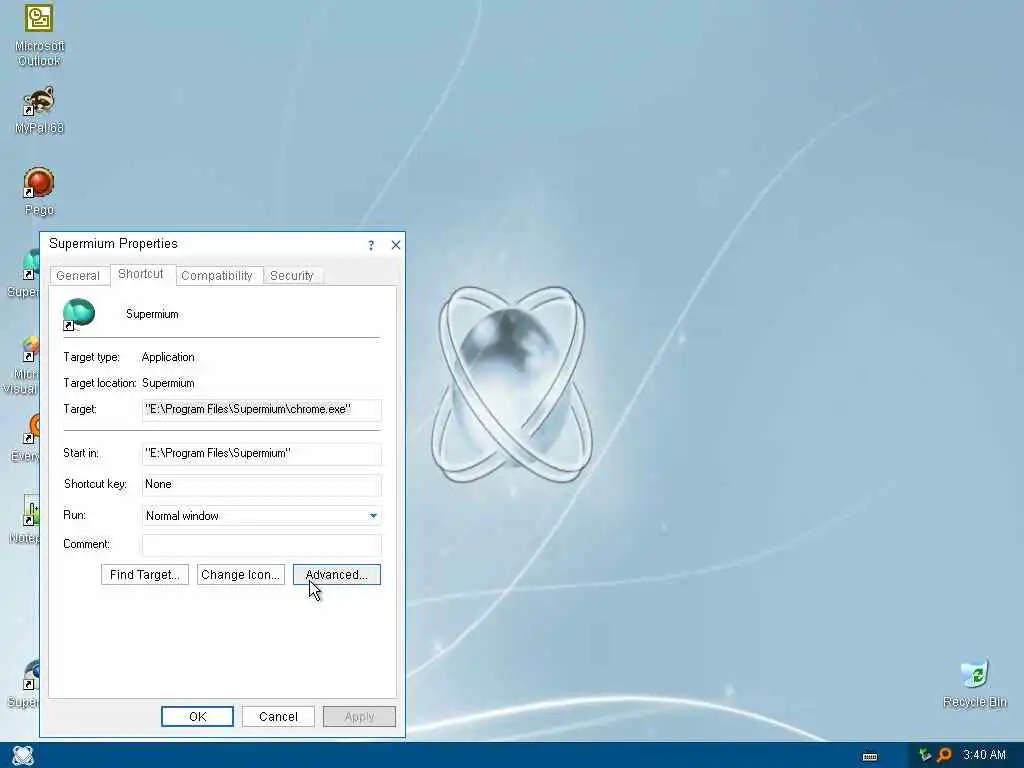The height and width of the screenshot is (768, 1024).
Task: Click the Comment text field
Action: pyautogui.click(x=261, y=545)
